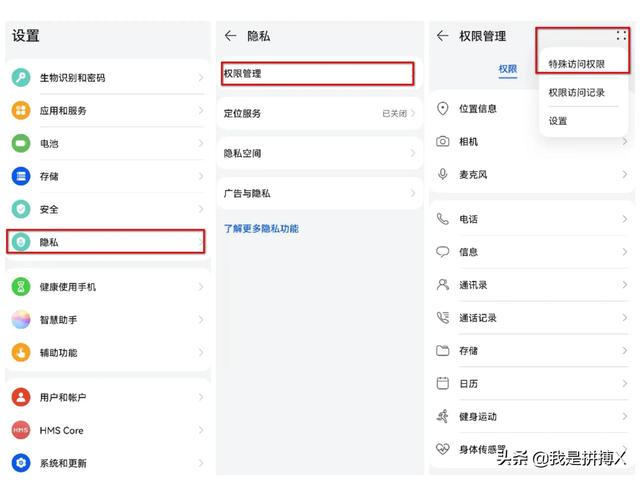Expand the 应用和服务 row chevron
640x480 pixels.
200,110
